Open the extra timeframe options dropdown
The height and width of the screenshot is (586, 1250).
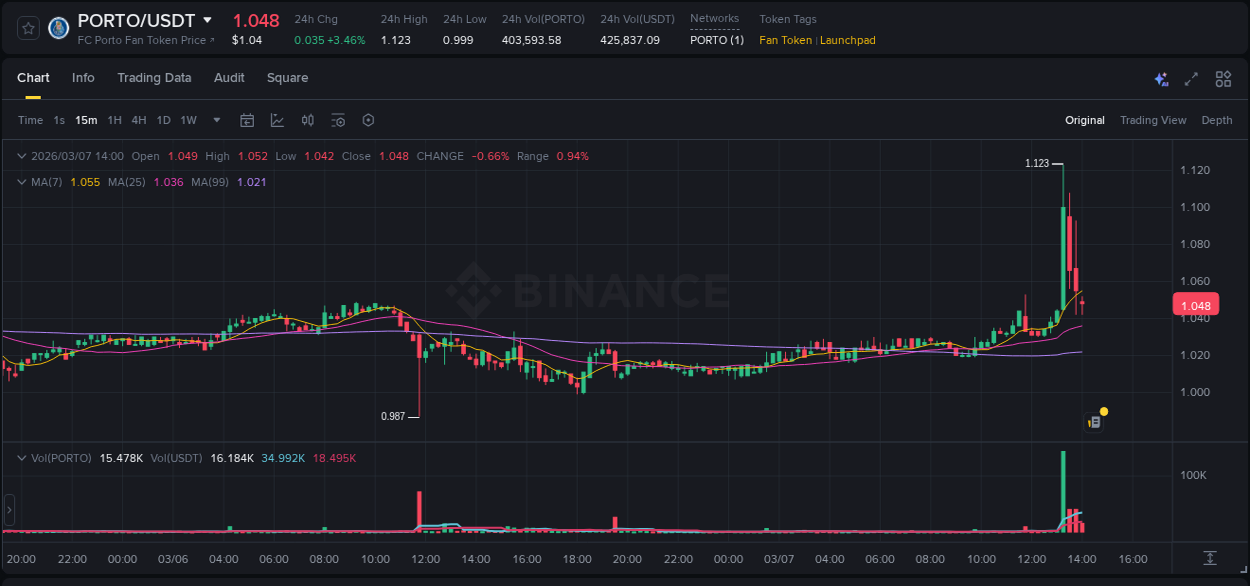point(215,120)
